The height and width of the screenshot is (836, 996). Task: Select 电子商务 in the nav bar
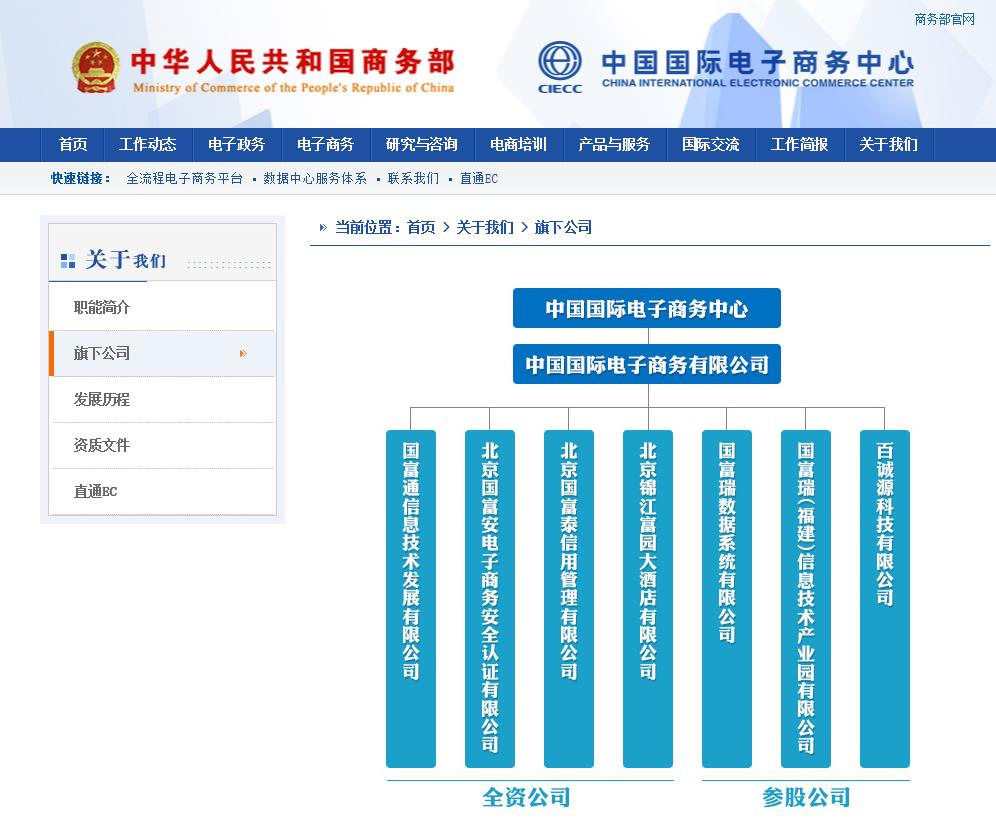point(325,145)
